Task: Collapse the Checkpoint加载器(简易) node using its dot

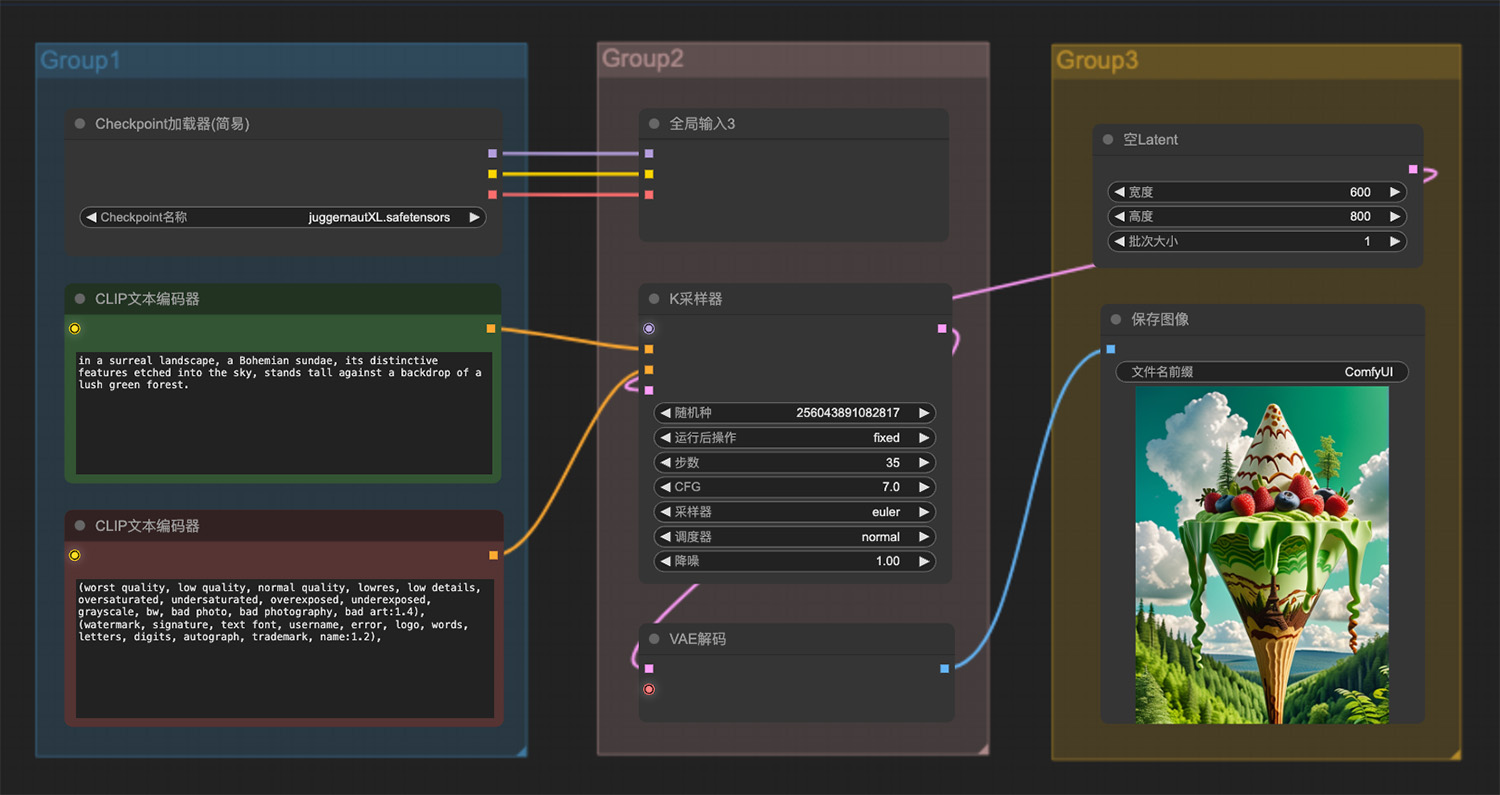Action: click(80, 124)
